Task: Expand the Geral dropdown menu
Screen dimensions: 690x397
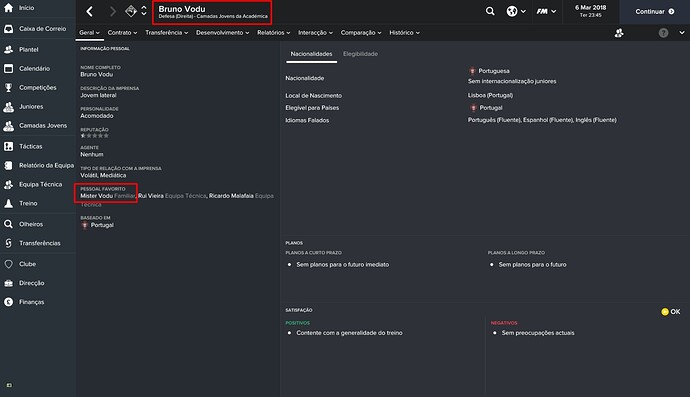Action: 89,33
